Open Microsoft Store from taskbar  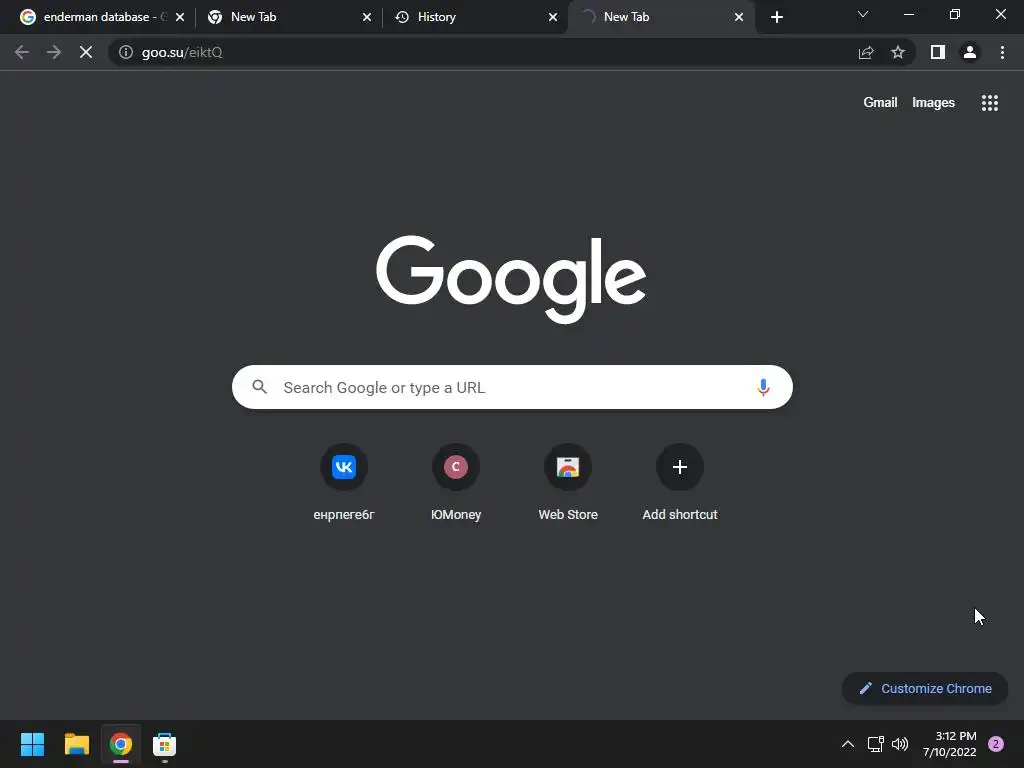pyautogui.click(x=165, y=744)
